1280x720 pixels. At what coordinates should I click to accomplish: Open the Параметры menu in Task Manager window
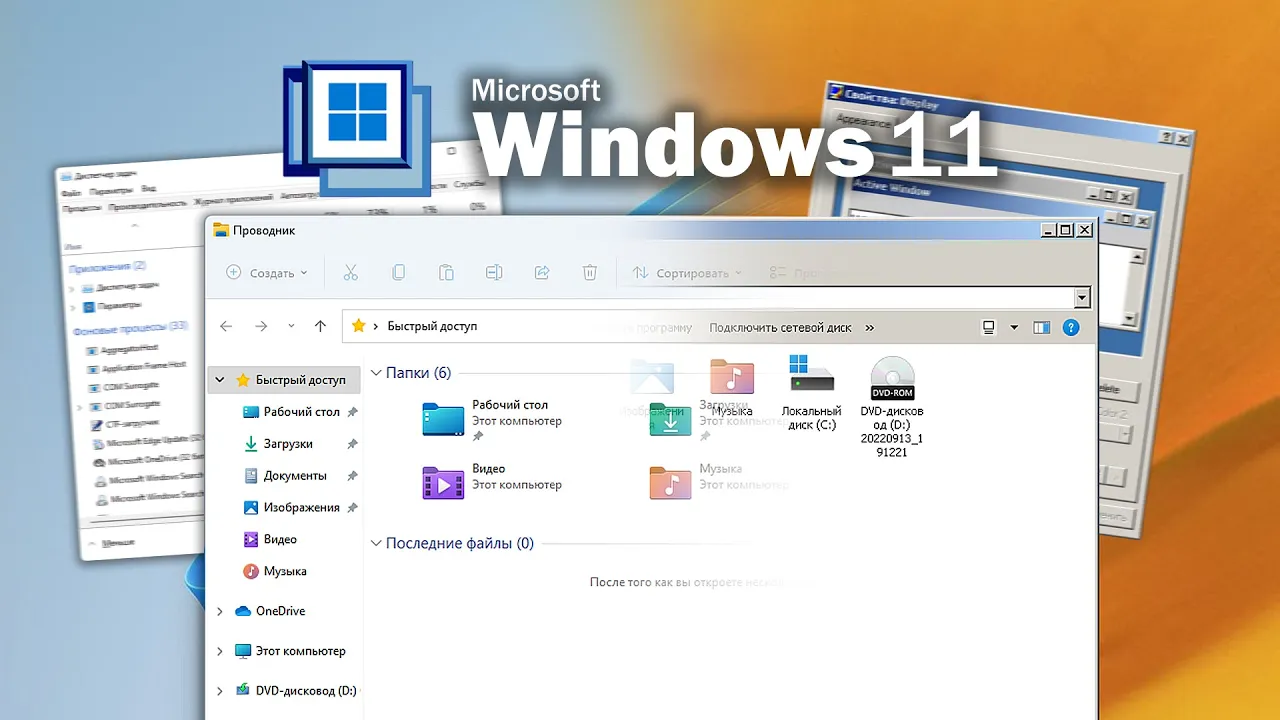click(x=110, y=190)
